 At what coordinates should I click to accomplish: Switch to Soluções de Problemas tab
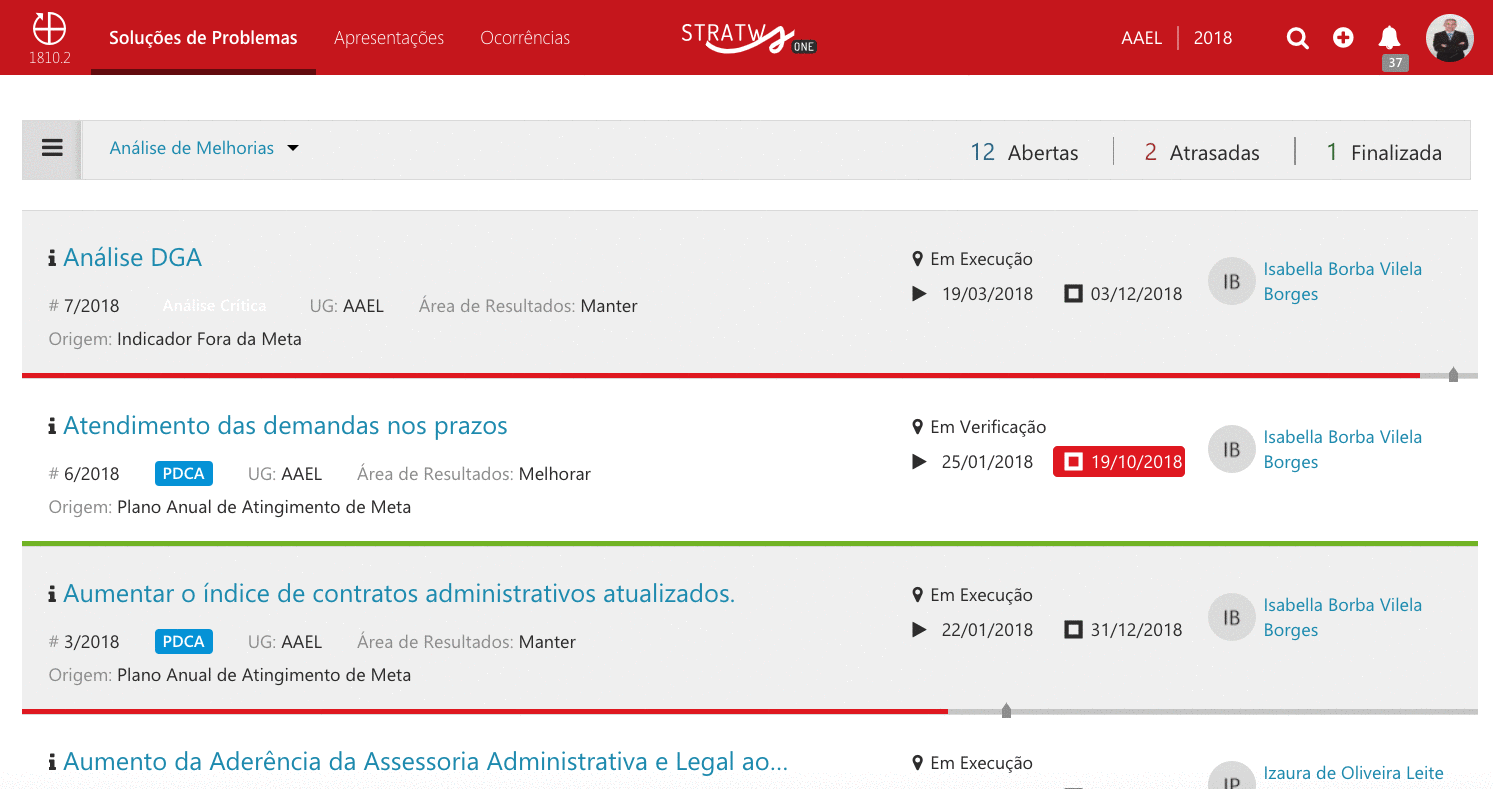[203, 38]
